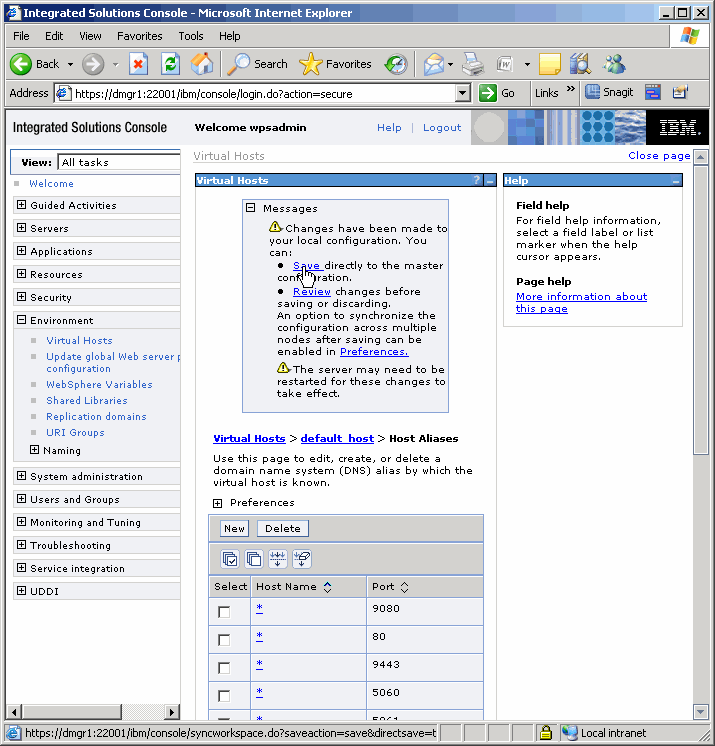Viewport: 715px width, 746px height.
Task: Click the Print toolbar icon
Action: (x=473, y=64)
